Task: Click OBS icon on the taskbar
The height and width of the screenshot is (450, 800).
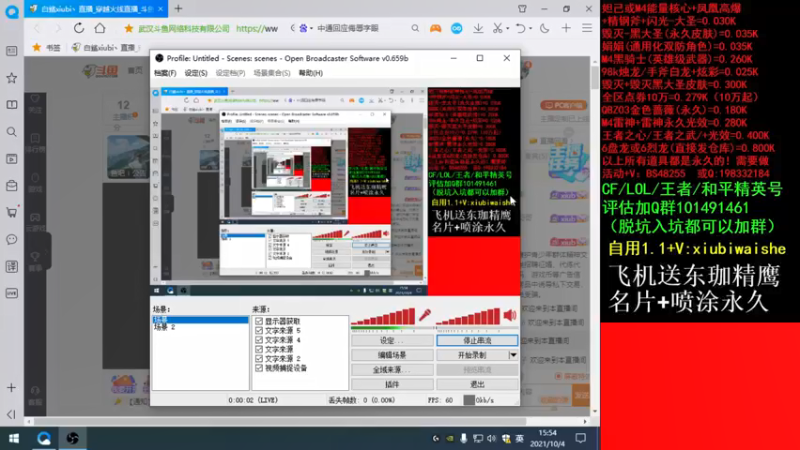Action: point(72,438)
